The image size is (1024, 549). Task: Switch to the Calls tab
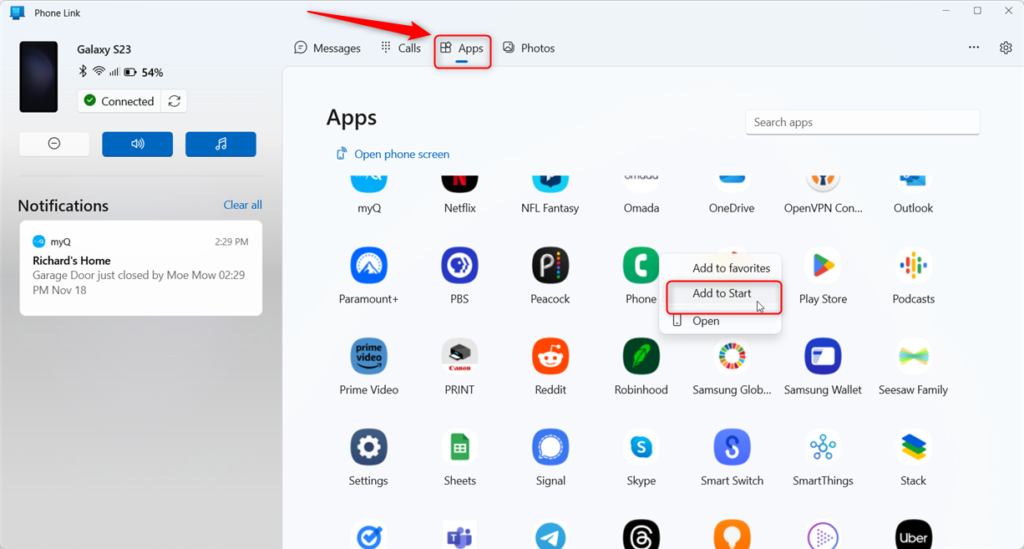click(x=401, y=48)
